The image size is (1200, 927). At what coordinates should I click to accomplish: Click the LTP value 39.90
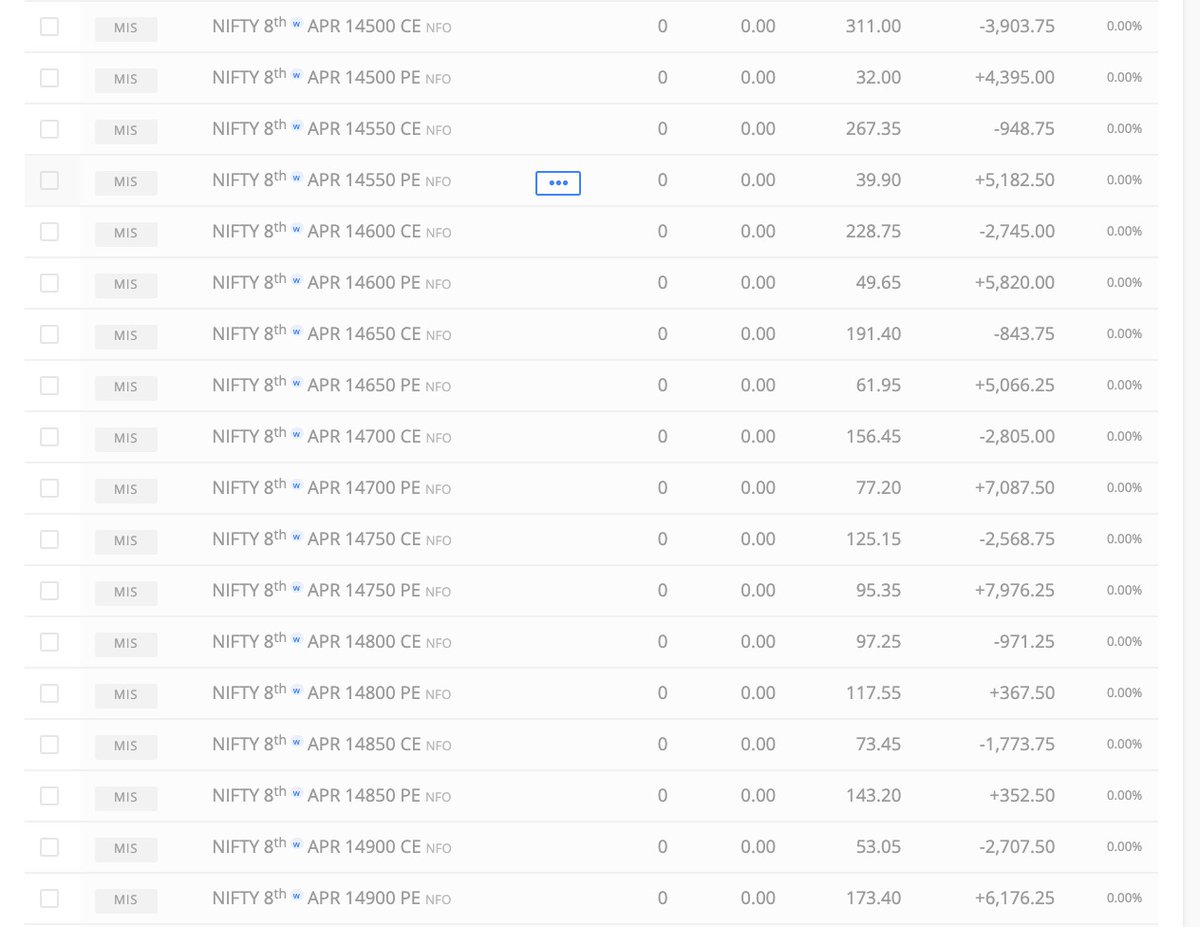(878, 180)
